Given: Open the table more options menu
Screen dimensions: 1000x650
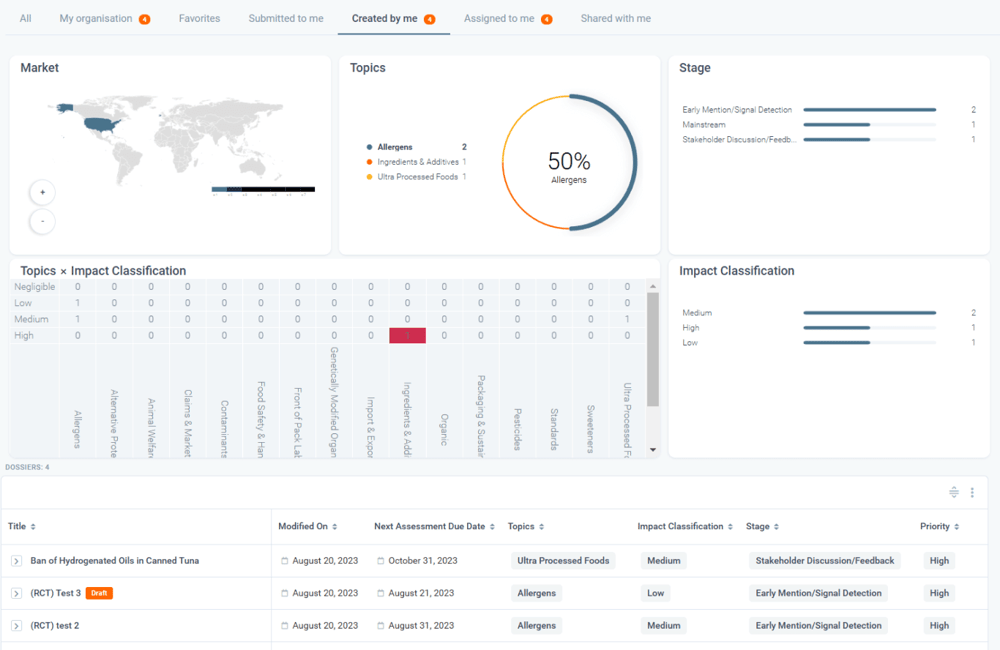Looking at the screenshot, I should (x=972, y=492).
